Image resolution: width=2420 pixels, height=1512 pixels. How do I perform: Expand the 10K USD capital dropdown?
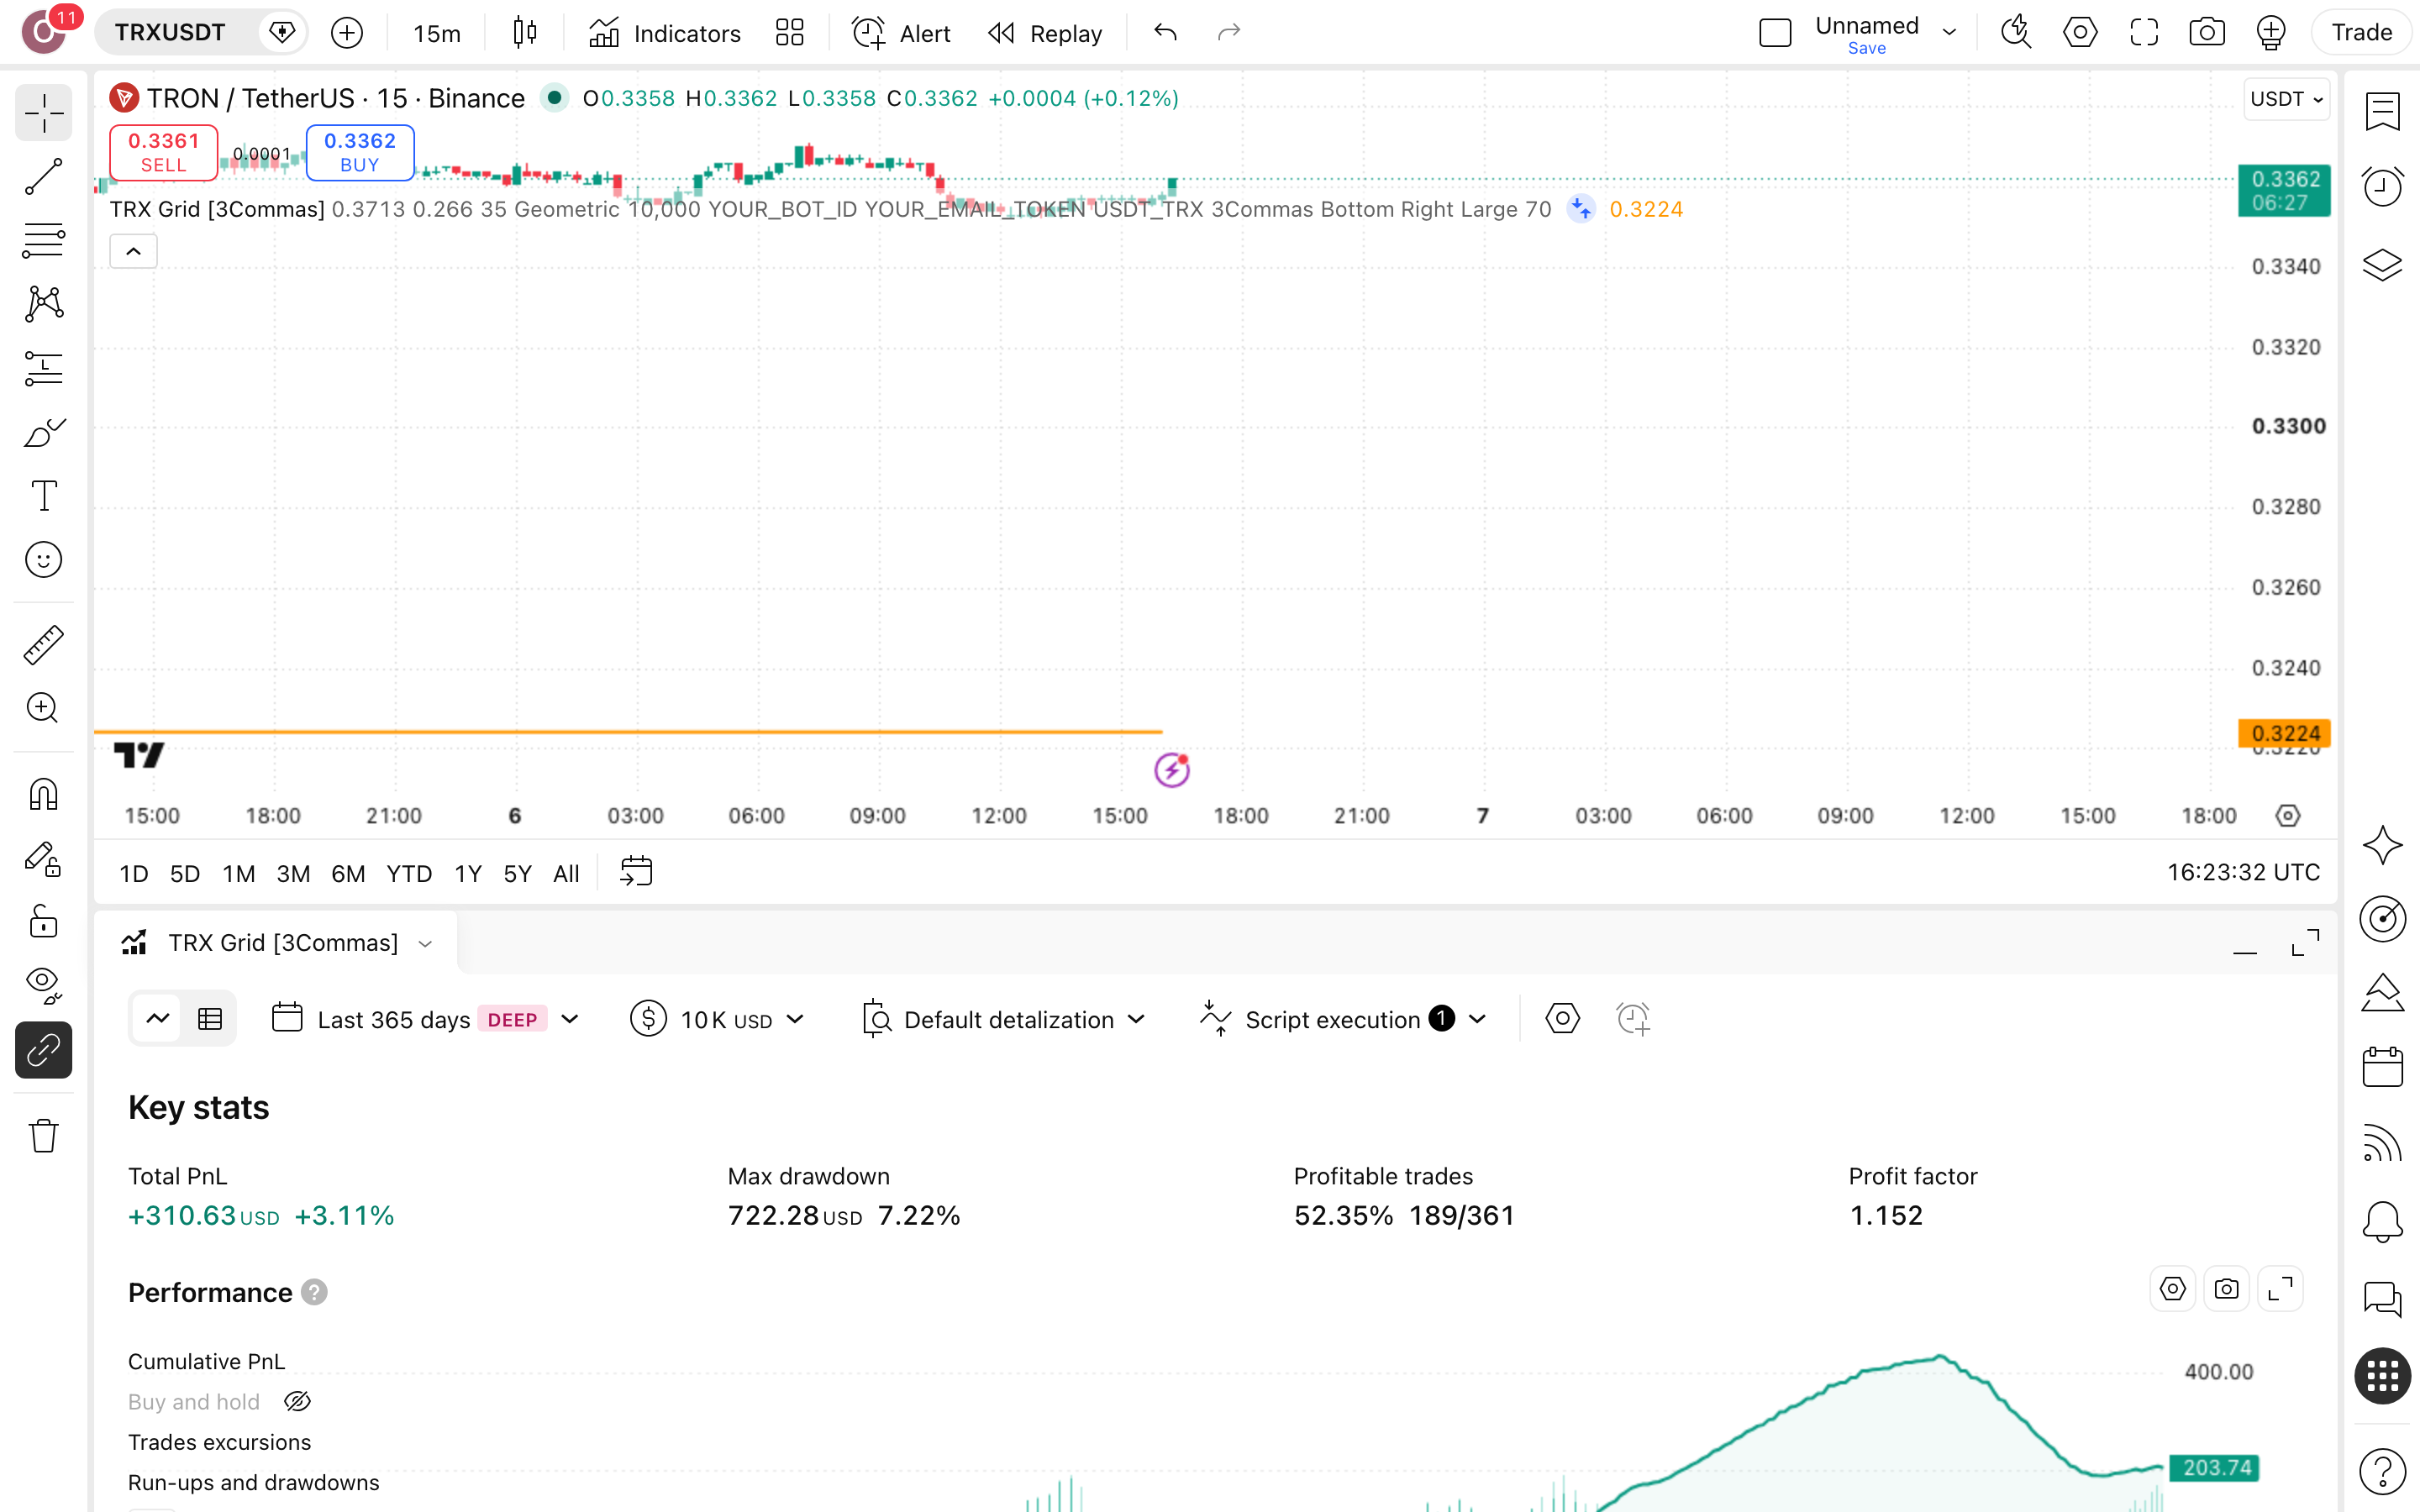coord(717,1019)
